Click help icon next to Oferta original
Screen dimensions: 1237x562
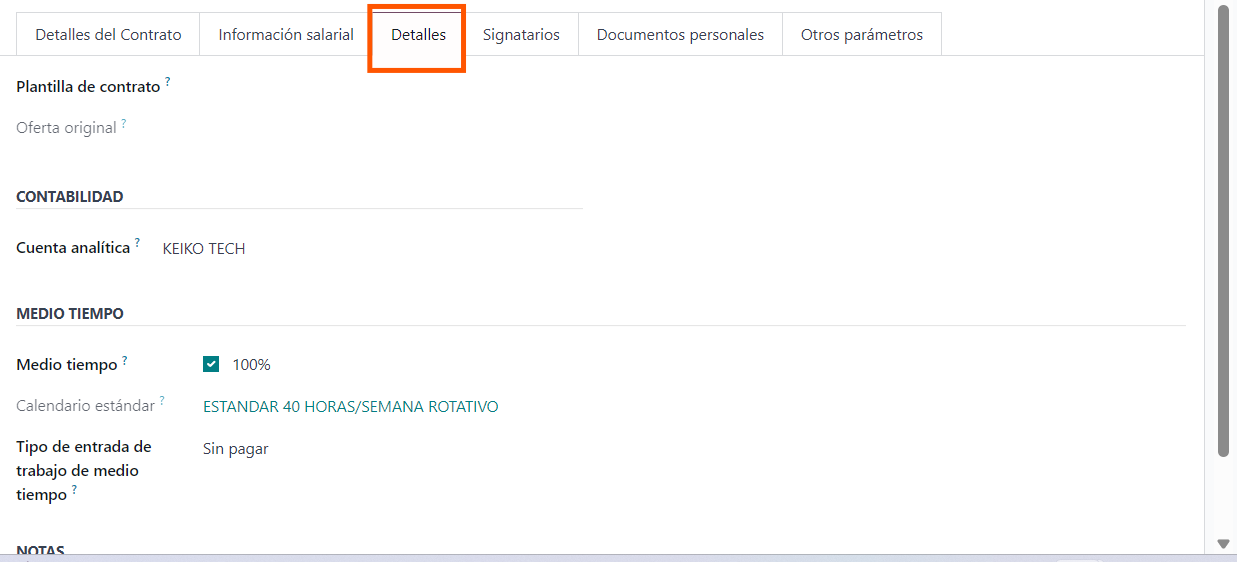(124, 123)
